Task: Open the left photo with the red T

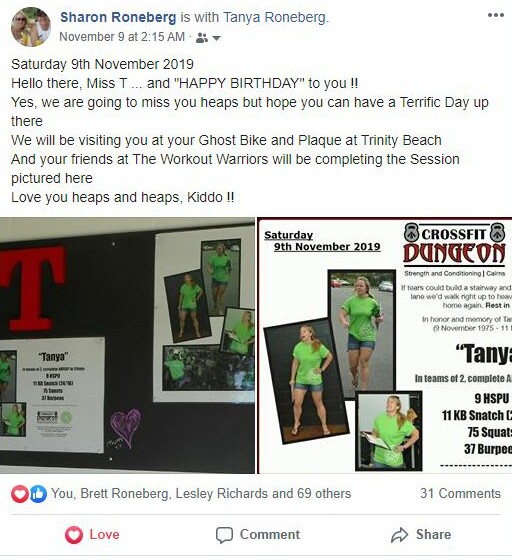Action: 127,345
